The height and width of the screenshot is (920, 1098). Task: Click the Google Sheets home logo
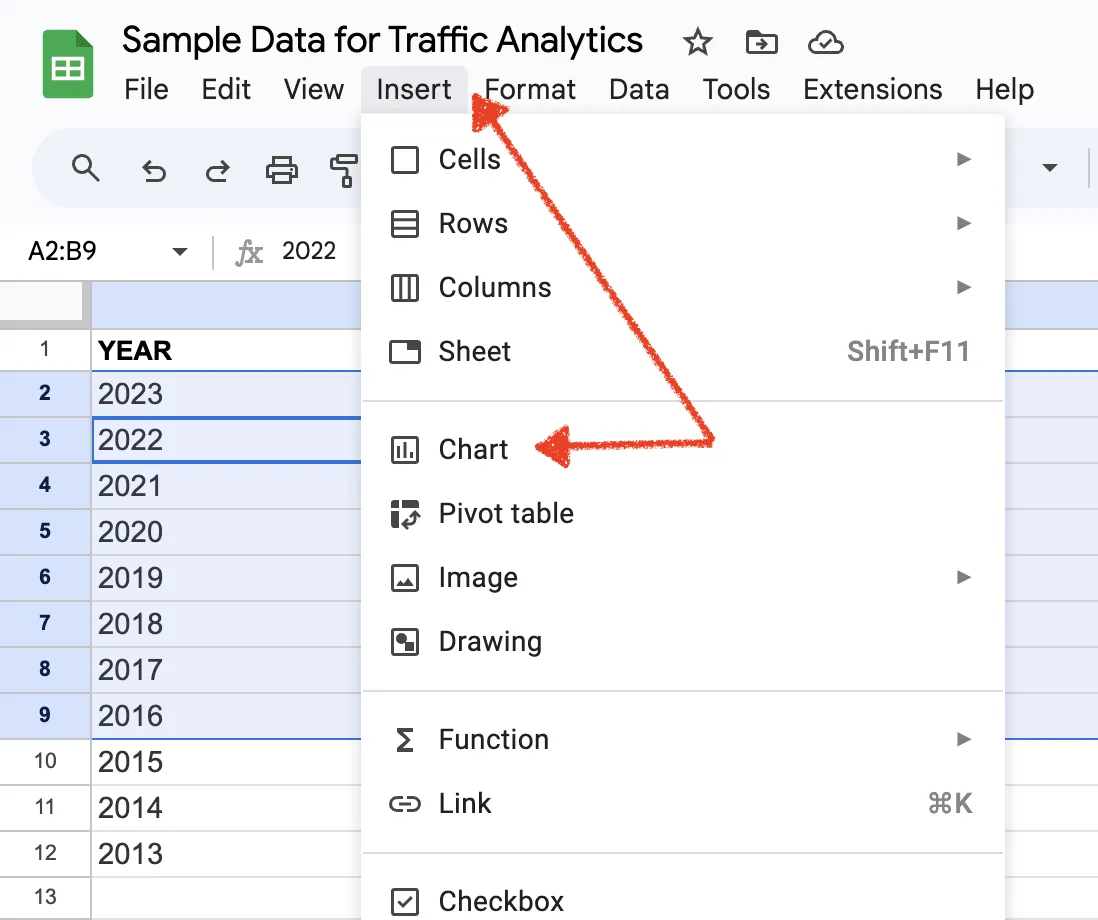coord(67,64)
